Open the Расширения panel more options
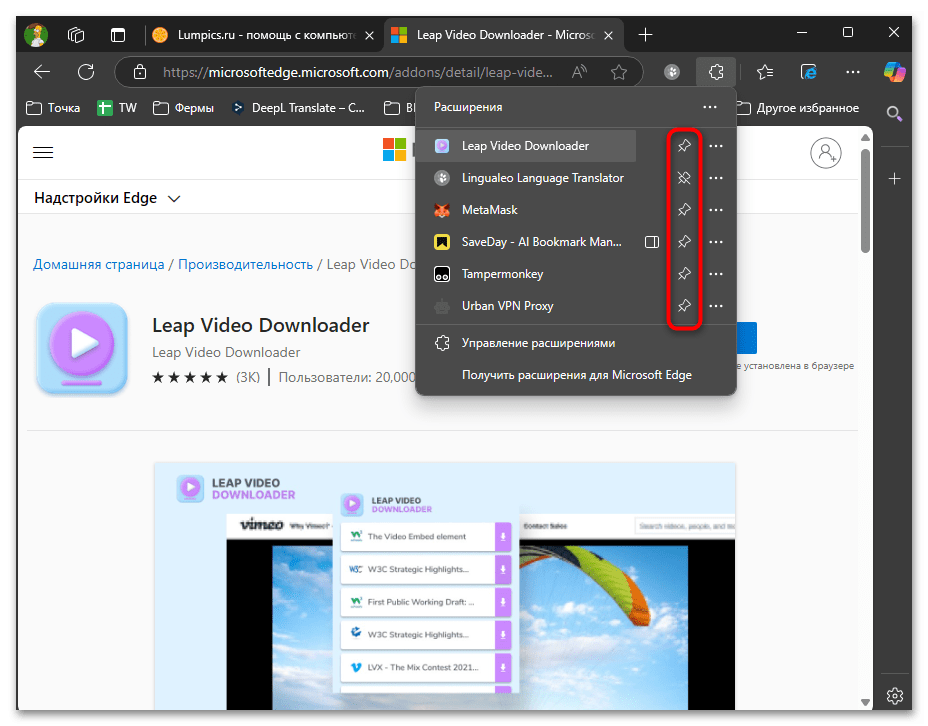Viewport: 928px width, 726px height. [x=710, y=107]
